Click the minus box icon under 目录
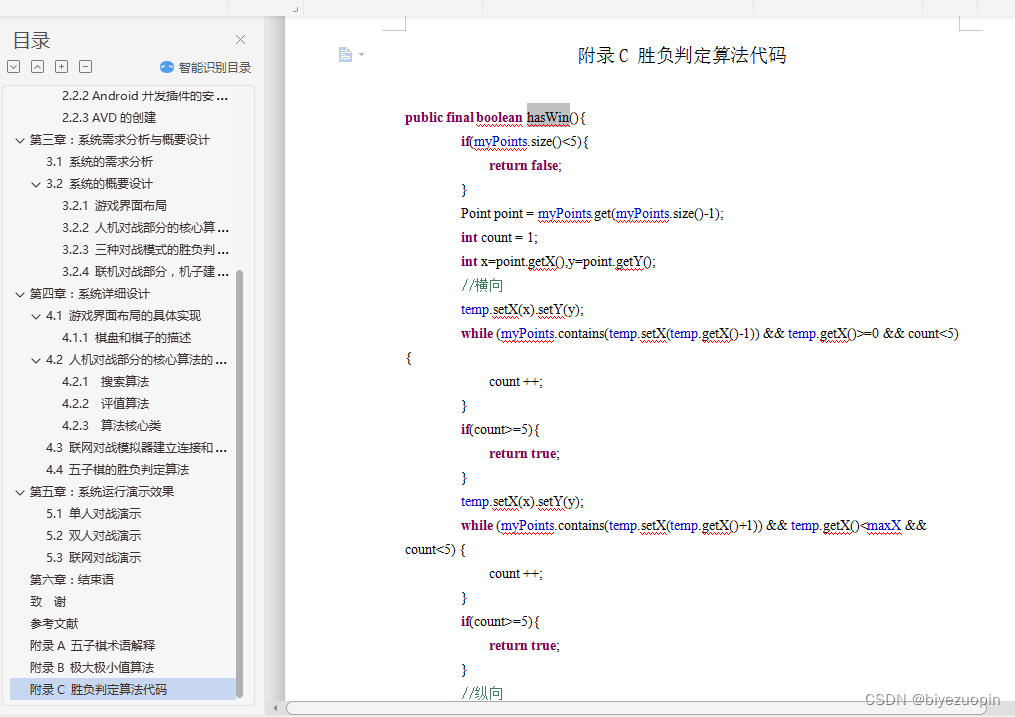This screenshot has height=717, width=1015. coord(85,67)
